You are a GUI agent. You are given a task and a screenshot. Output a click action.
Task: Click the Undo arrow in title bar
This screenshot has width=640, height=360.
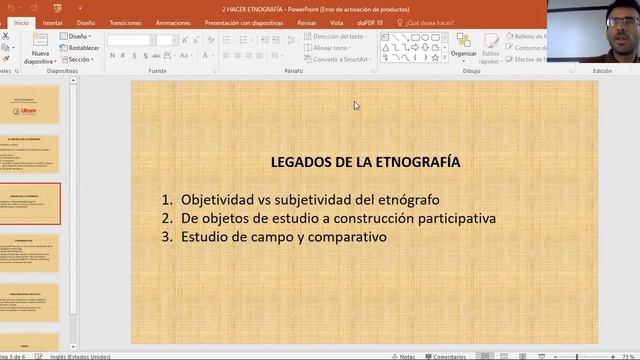point(11,8)
